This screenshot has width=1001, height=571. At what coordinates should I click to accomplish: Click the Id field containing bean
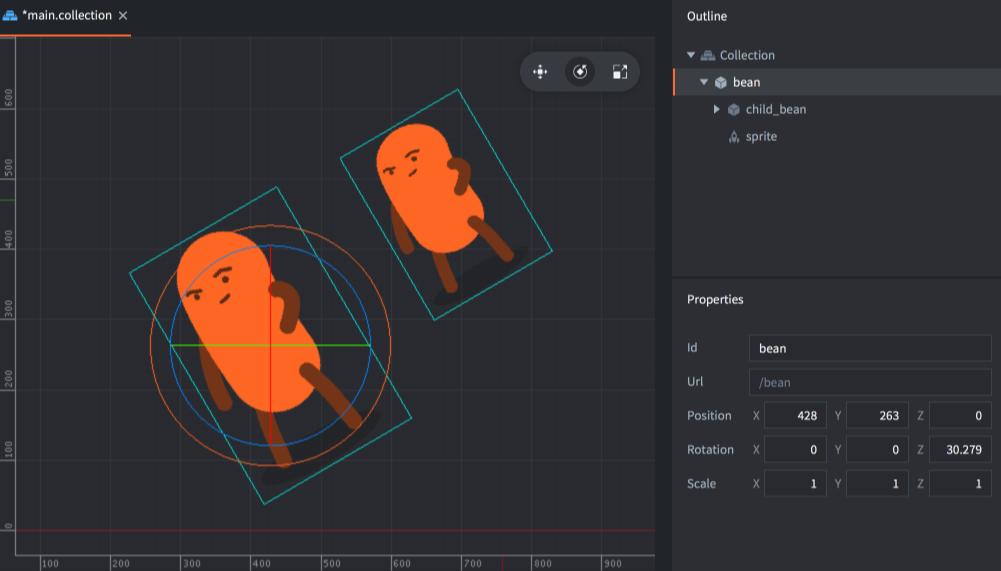pos(869,348)
